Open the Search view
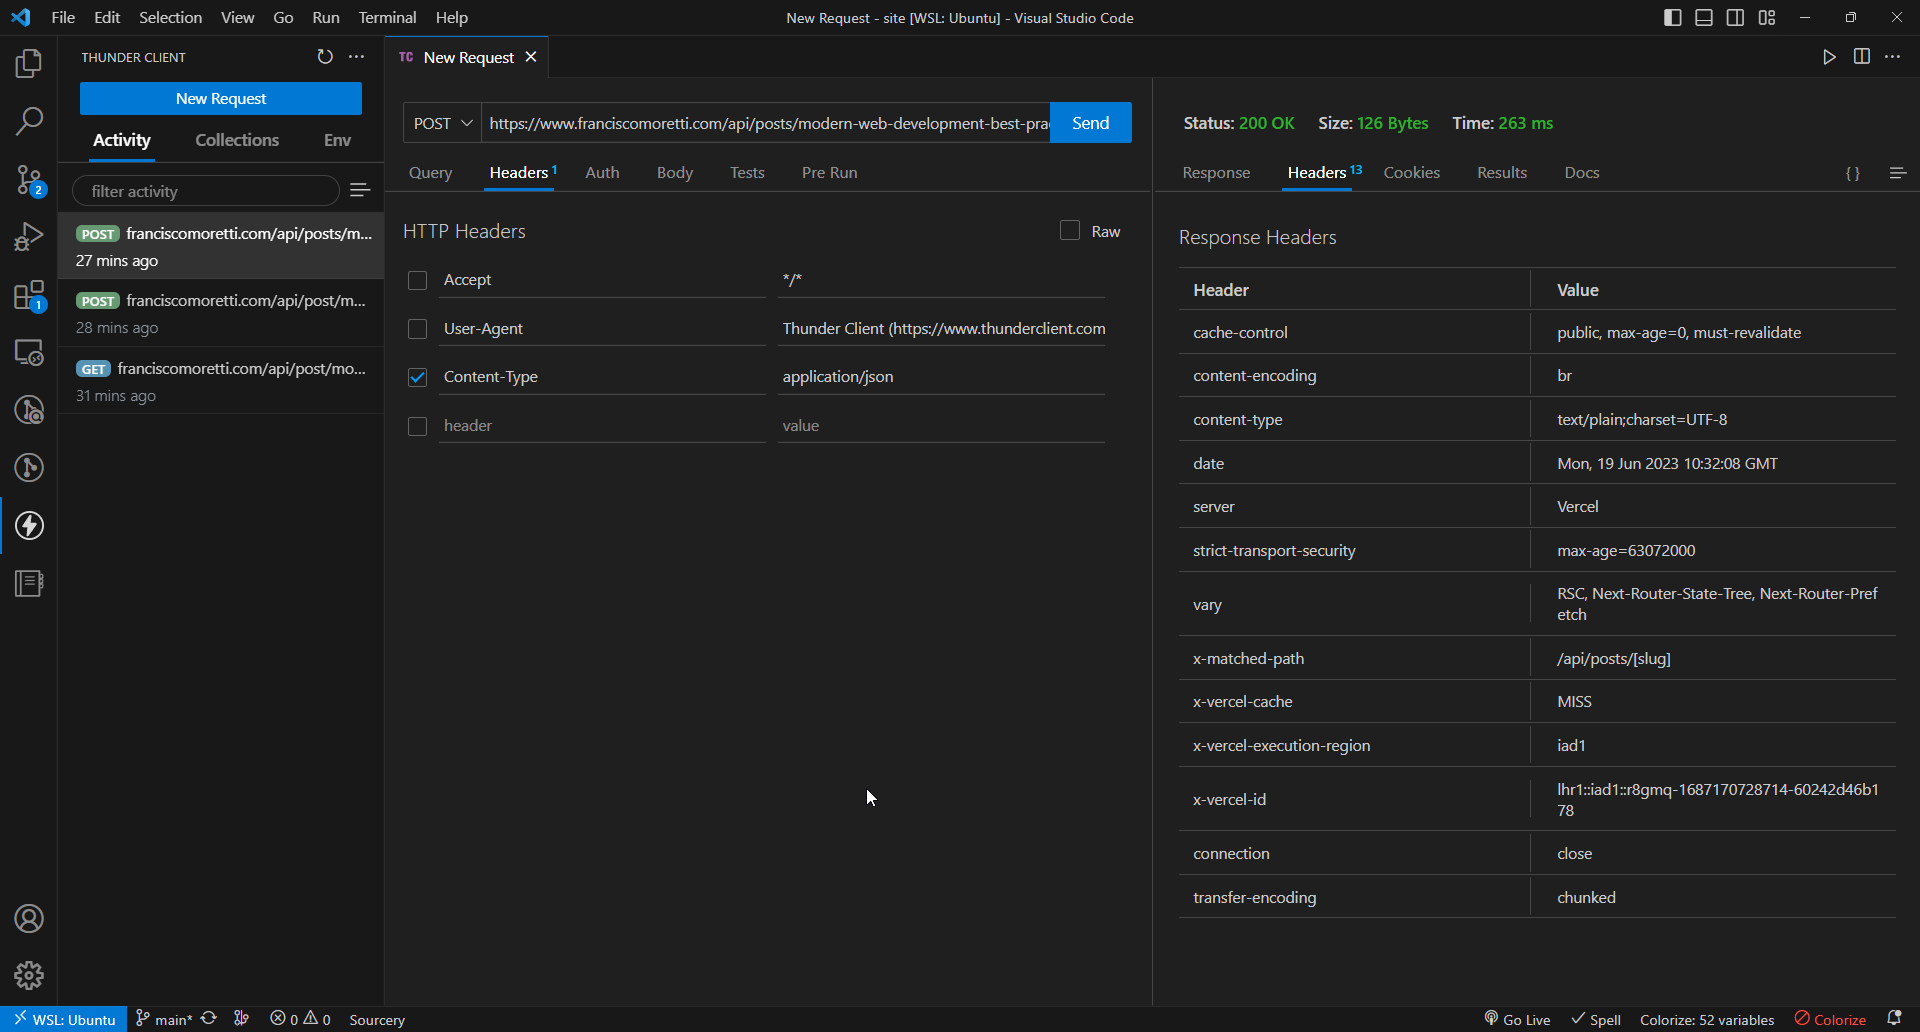 tap(29, 121)
